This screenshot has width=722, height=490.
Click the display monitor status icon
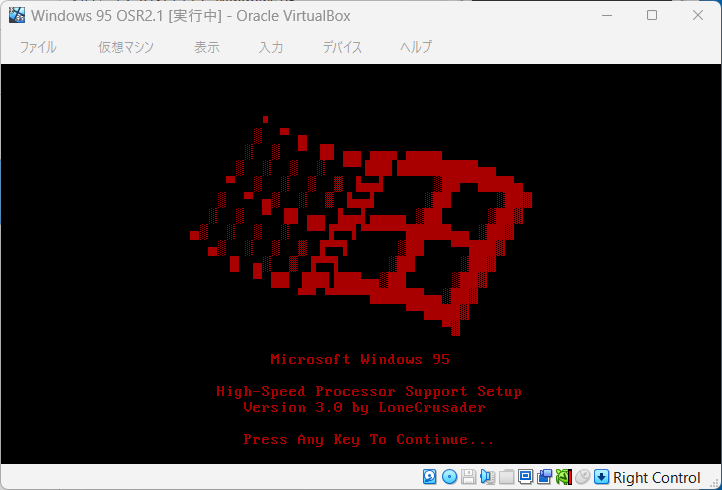coord(525,477)
